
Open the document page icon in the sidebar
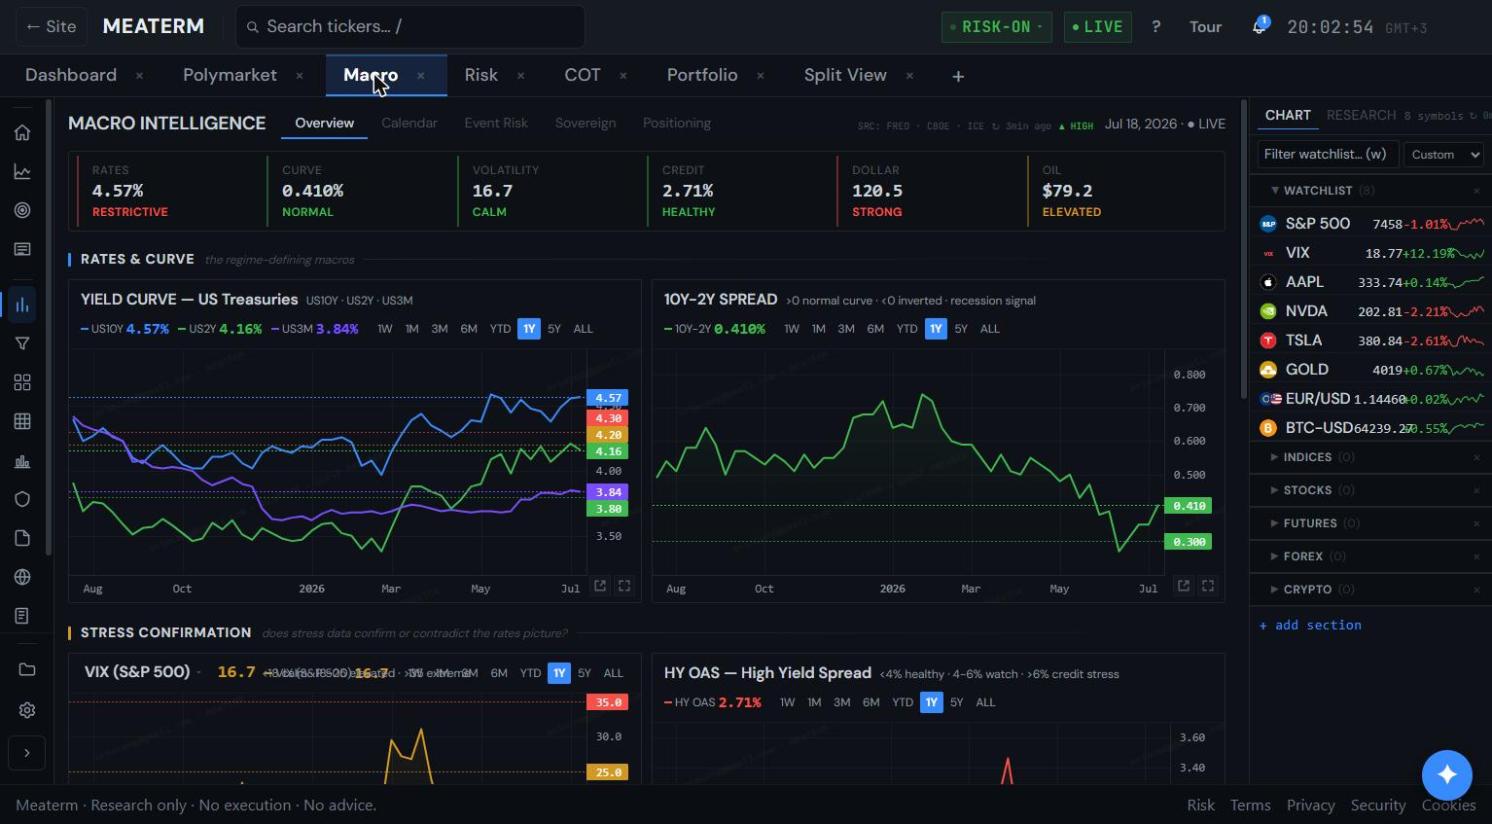(22, 538)
